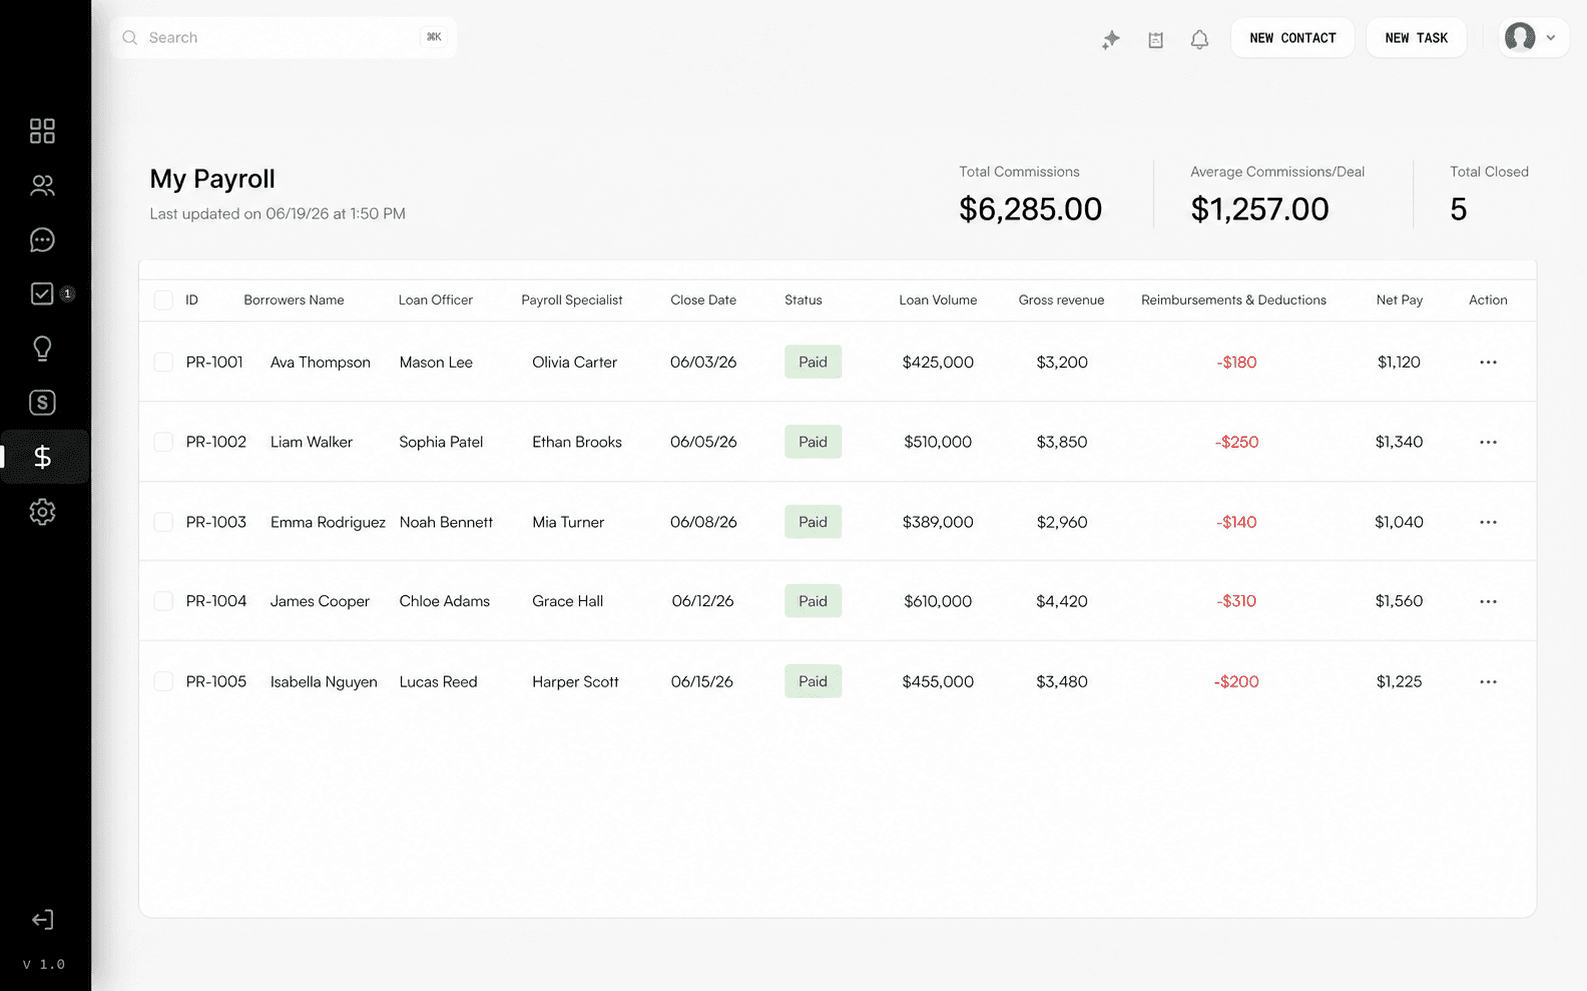Focus the Search input field
This screenshot has width=1587, height=991.
point(284,38)
